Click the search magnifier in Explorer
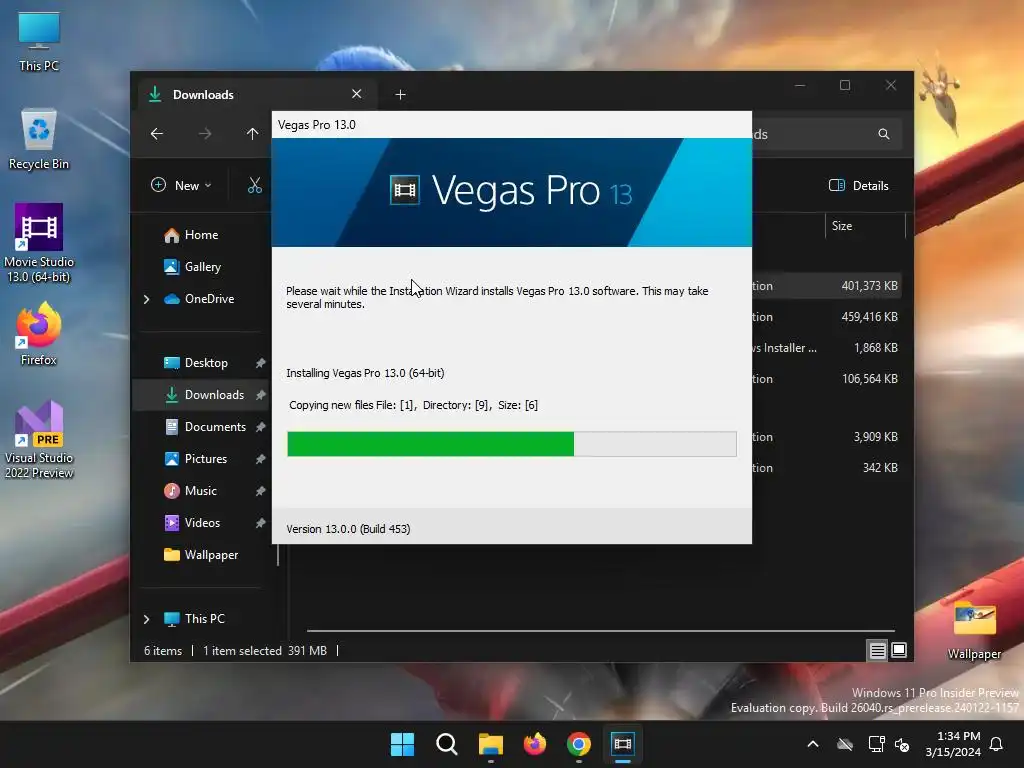1024x768 pixels. tap(884, 134)
